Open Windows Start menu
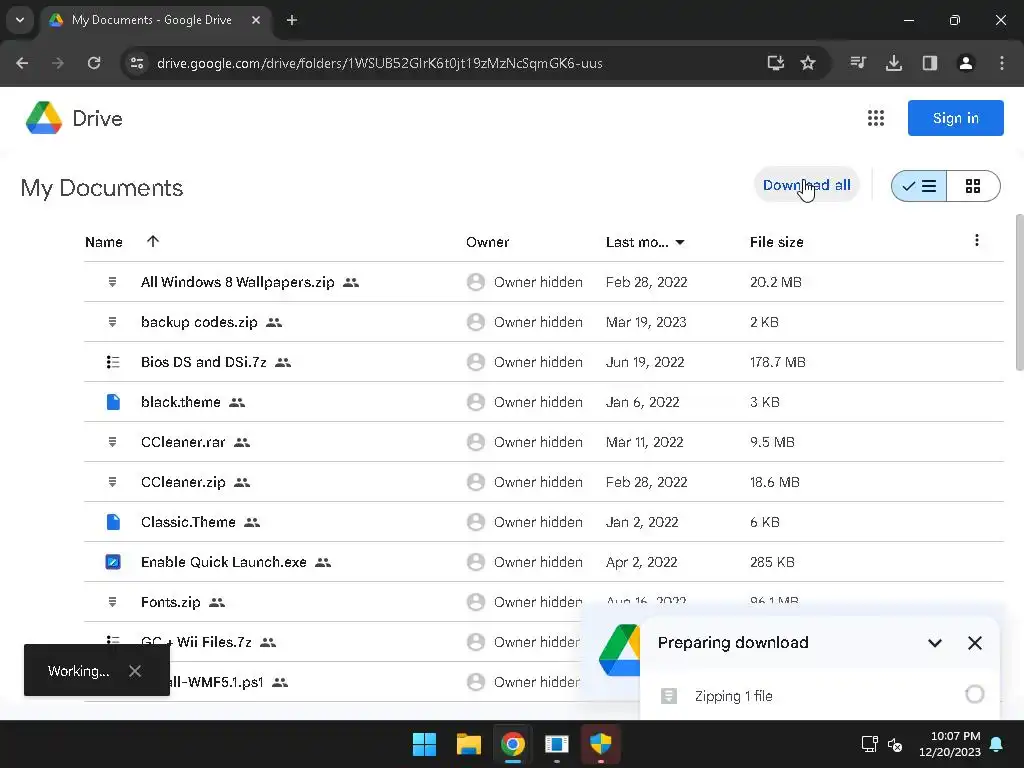The width and height of the screenshot is (1024, 768). pos(424,744)
